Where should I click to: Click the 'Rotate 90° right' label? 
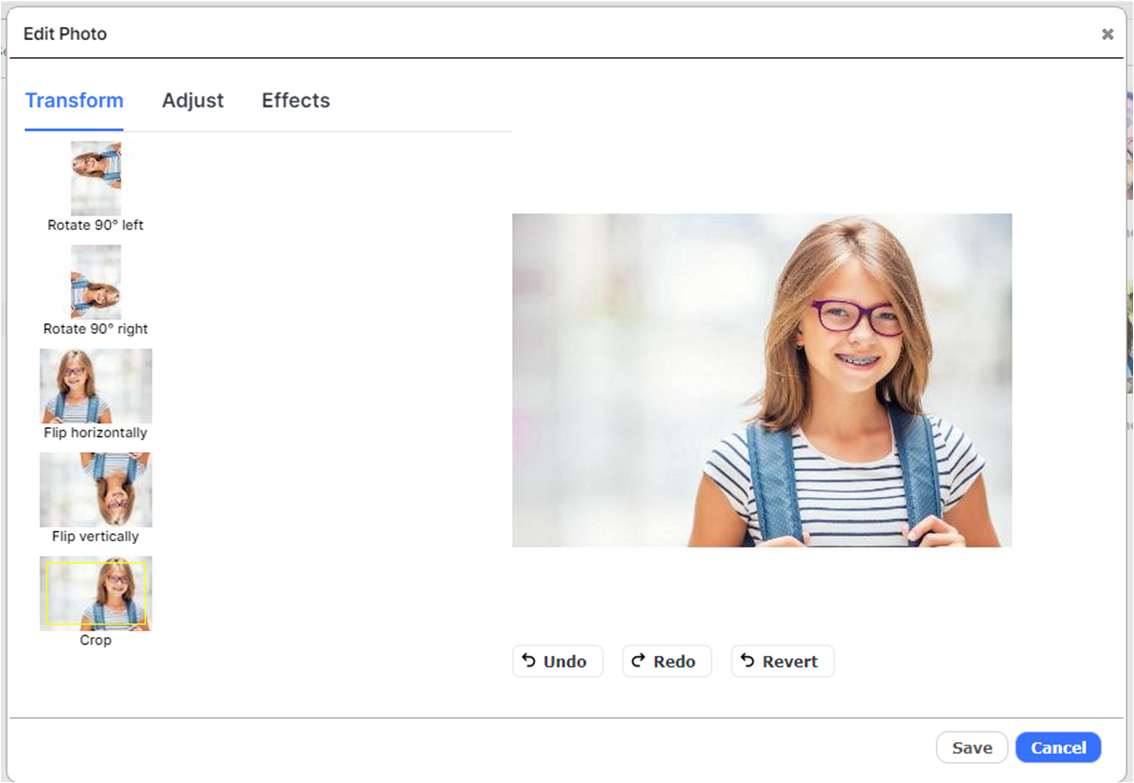click(95, 329)
